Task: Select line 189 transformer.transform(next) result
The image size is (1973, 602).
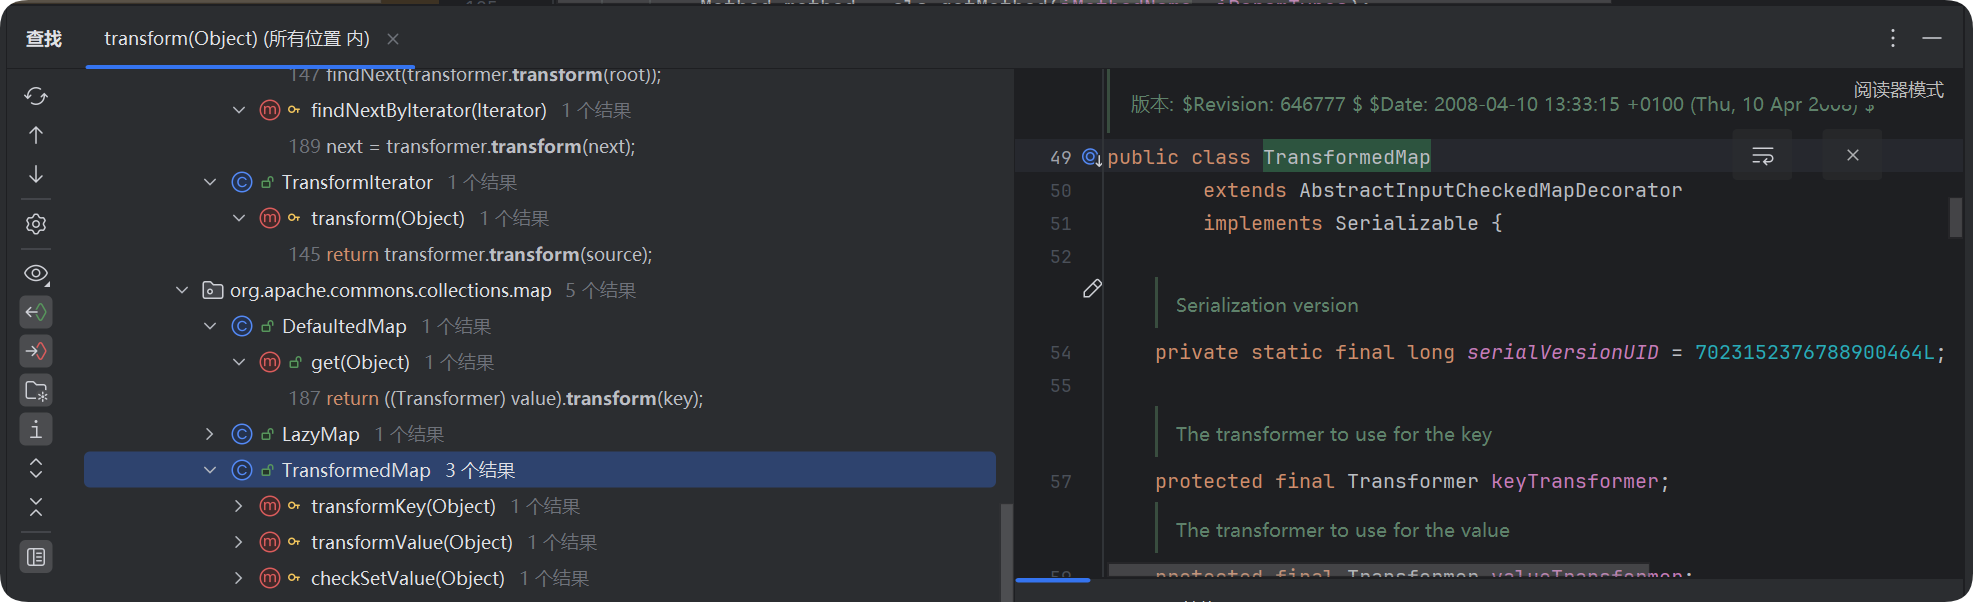Action: click(x=462, y=146)
